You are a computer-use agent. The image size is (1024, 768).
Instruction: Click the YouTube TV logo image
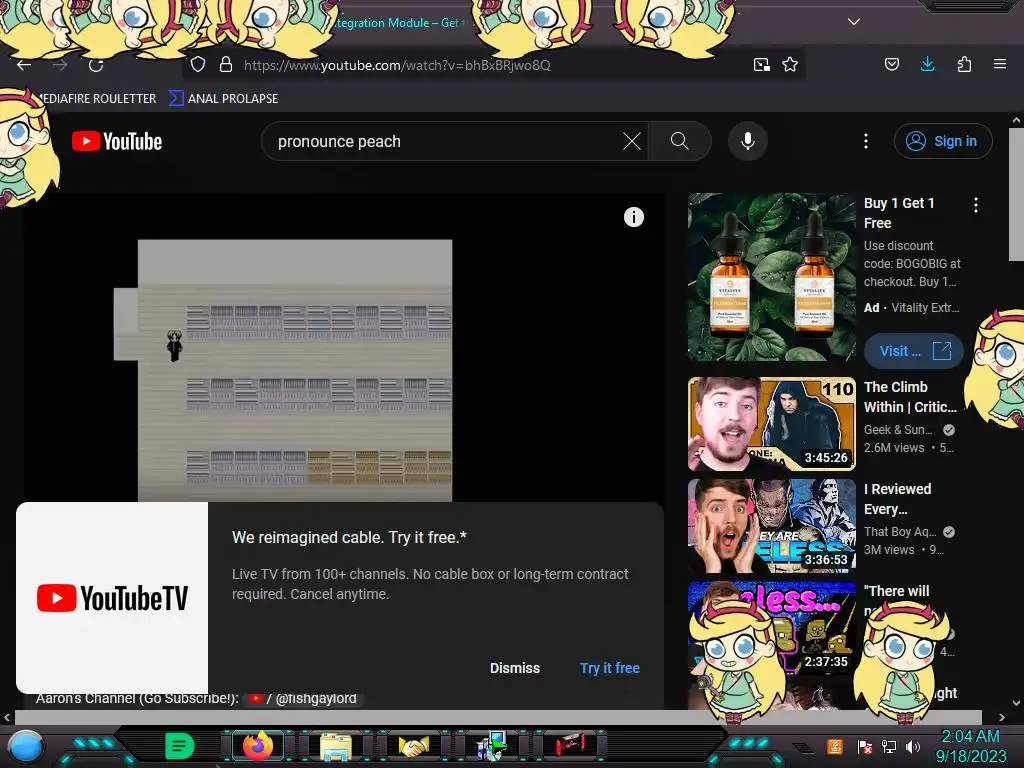coord(112,598)
